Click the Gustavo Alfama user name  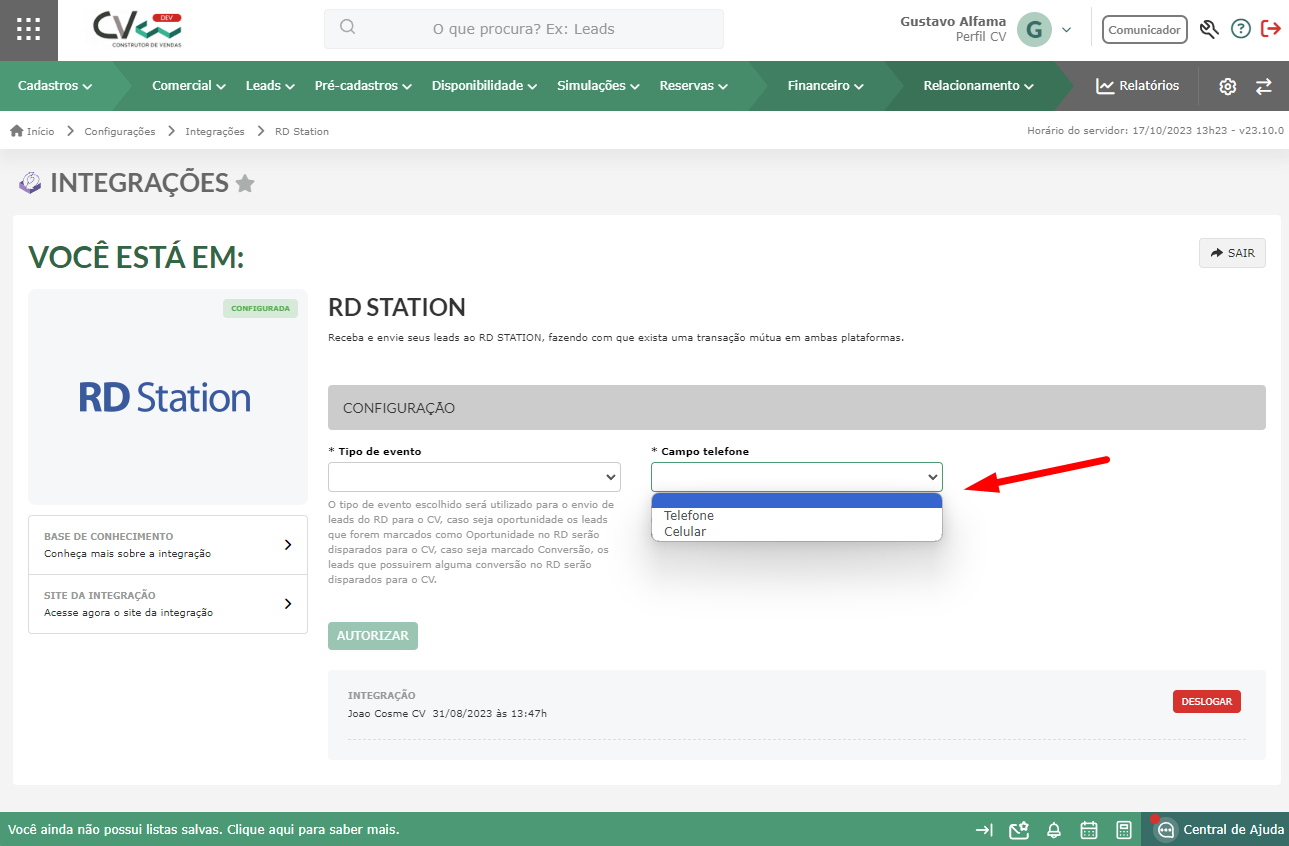click(x=953, y=22)
